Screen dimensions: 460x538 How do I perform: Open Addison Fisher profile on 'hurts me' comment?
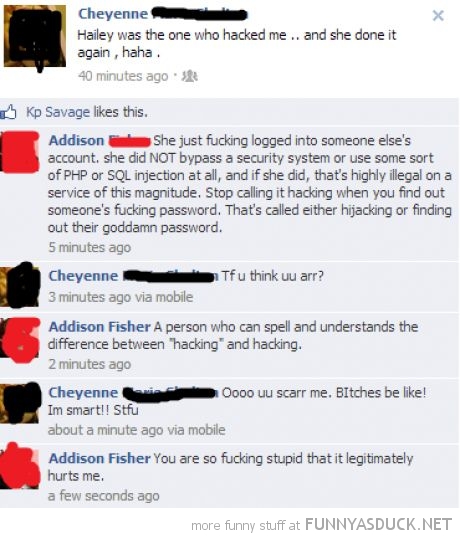(99, 459)
